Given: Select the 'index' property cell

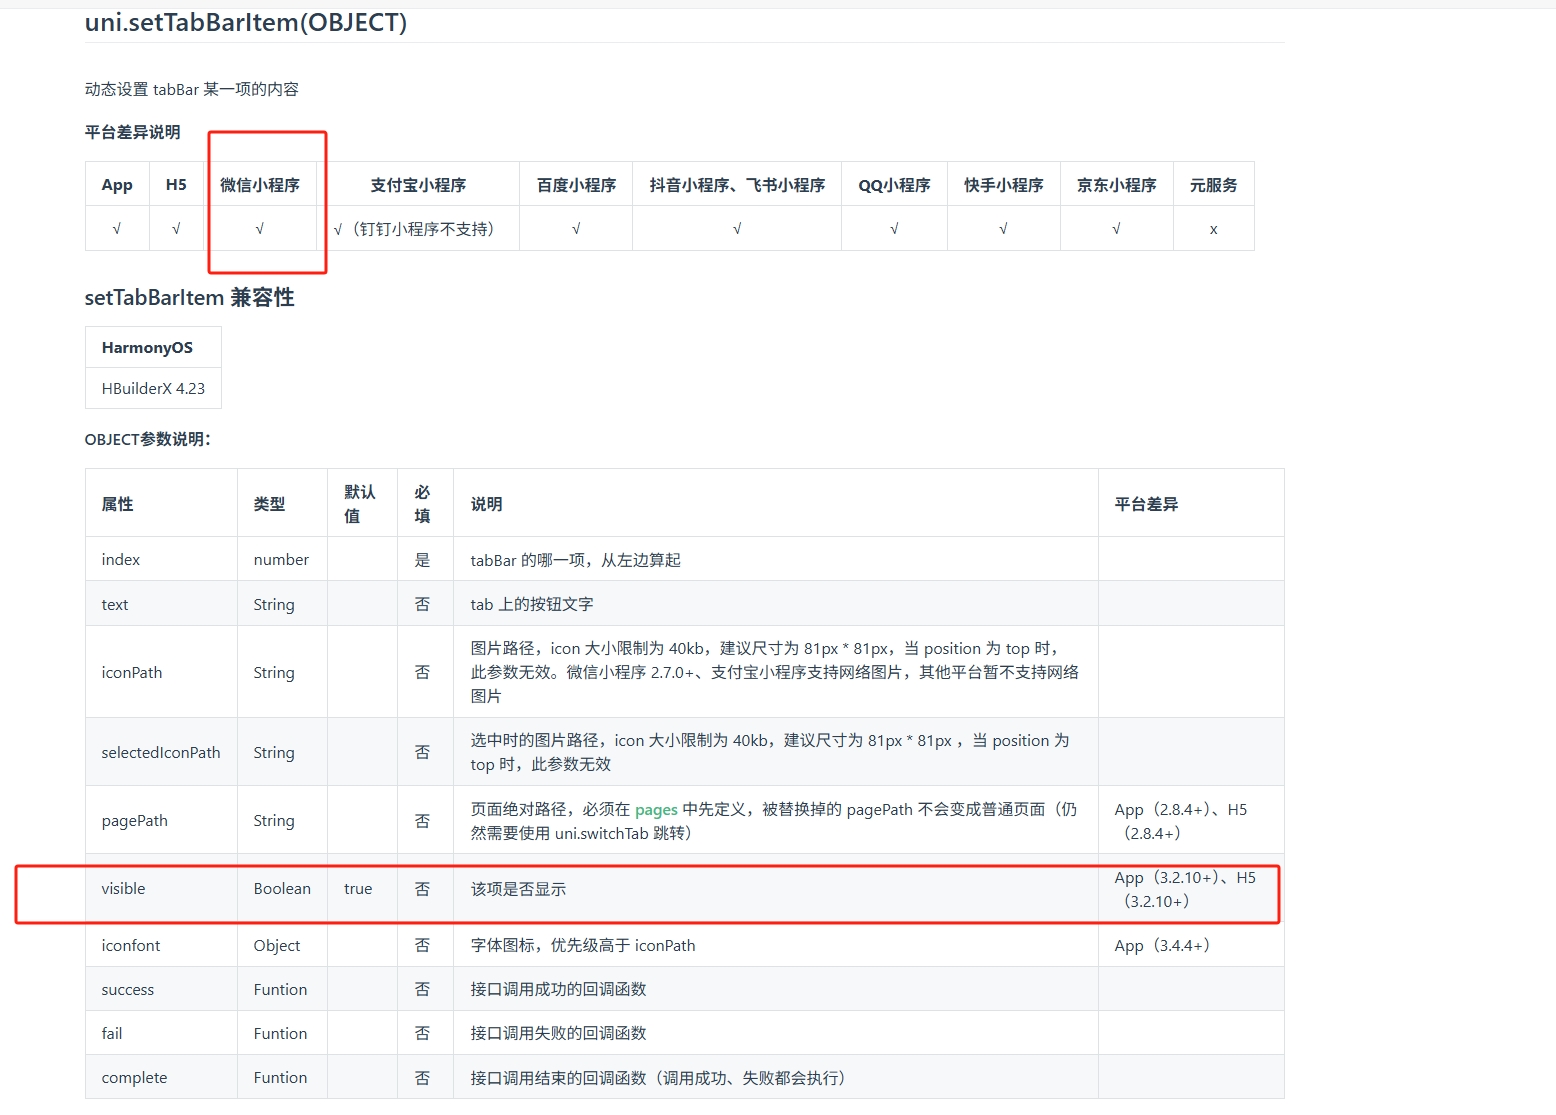Looking at the screenshot, I should [x=161, y=560].
